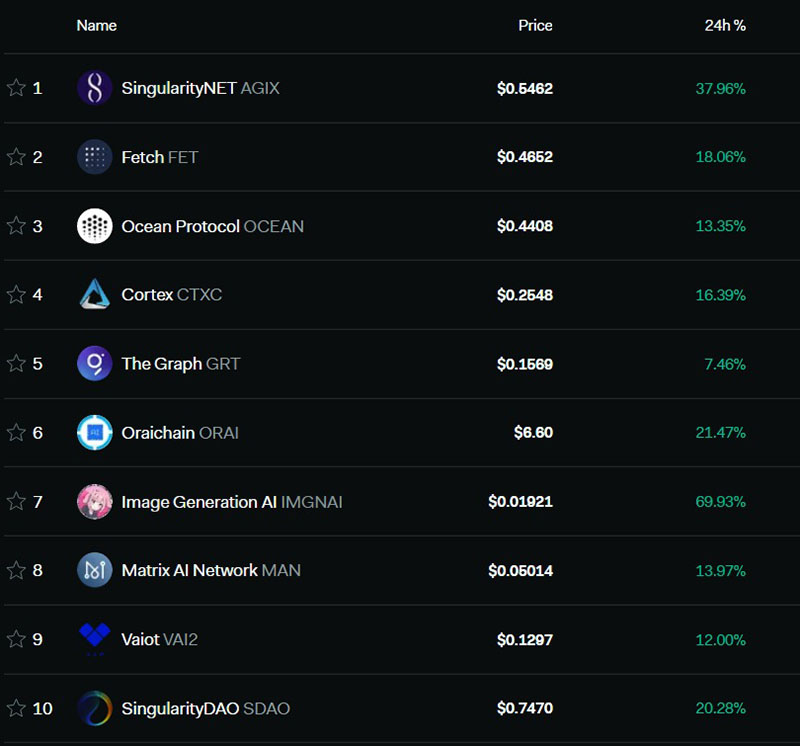
Task: Sort by the Price column header
Action: coord(535,25)
